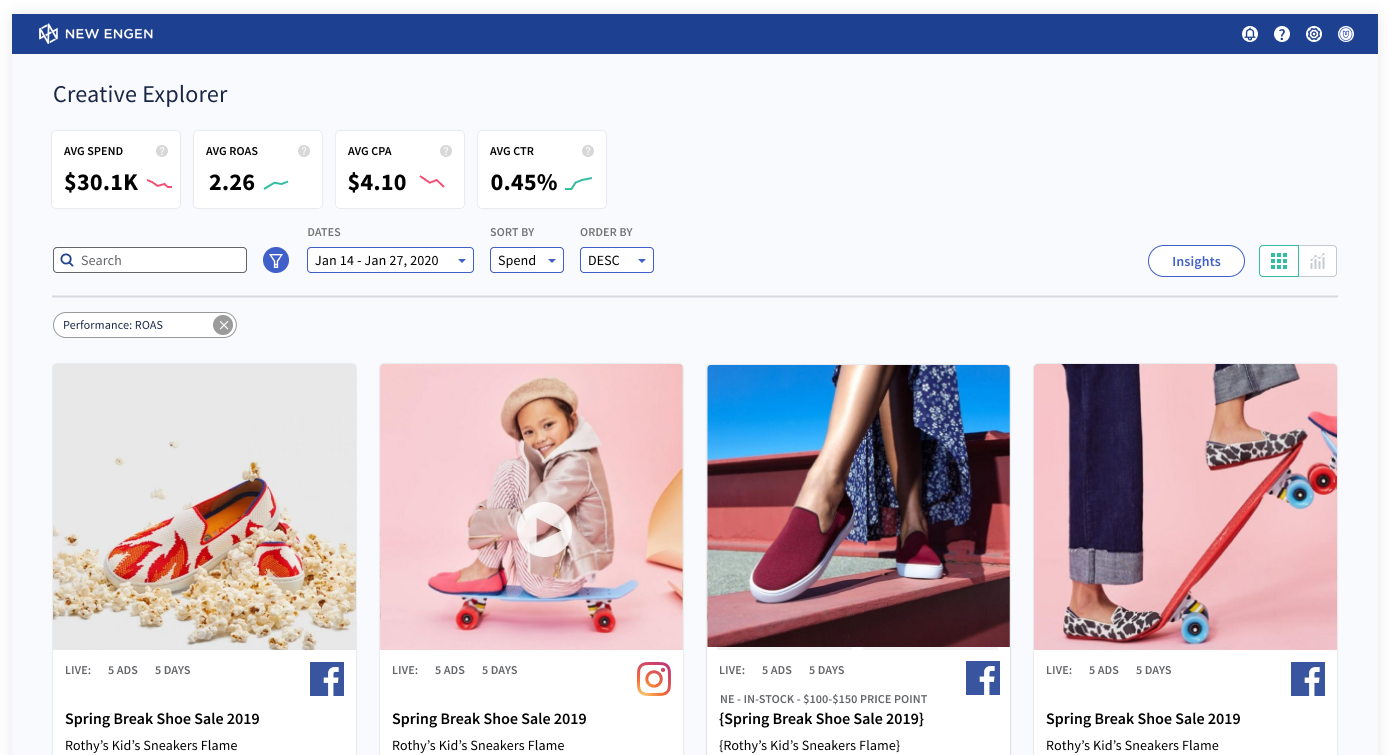
Task: Open the burgundy slip-on shoe thumbnail
Action: pos(858,506)
